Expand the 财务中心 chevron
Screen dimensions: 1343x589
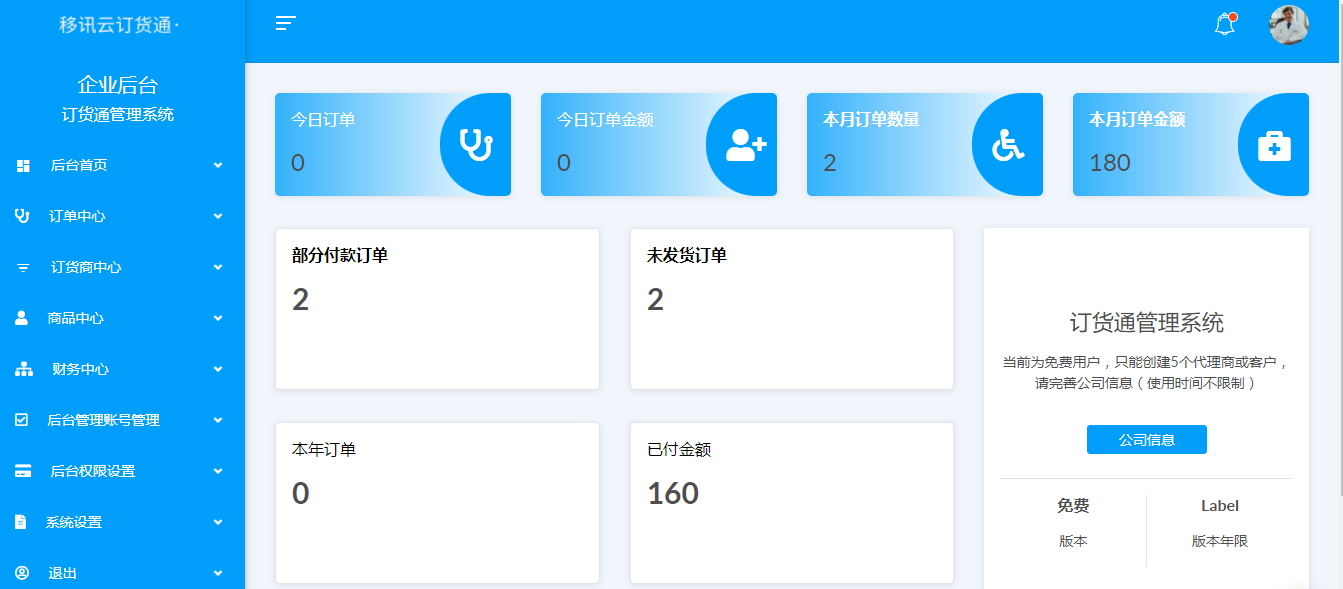coord(218,369)
